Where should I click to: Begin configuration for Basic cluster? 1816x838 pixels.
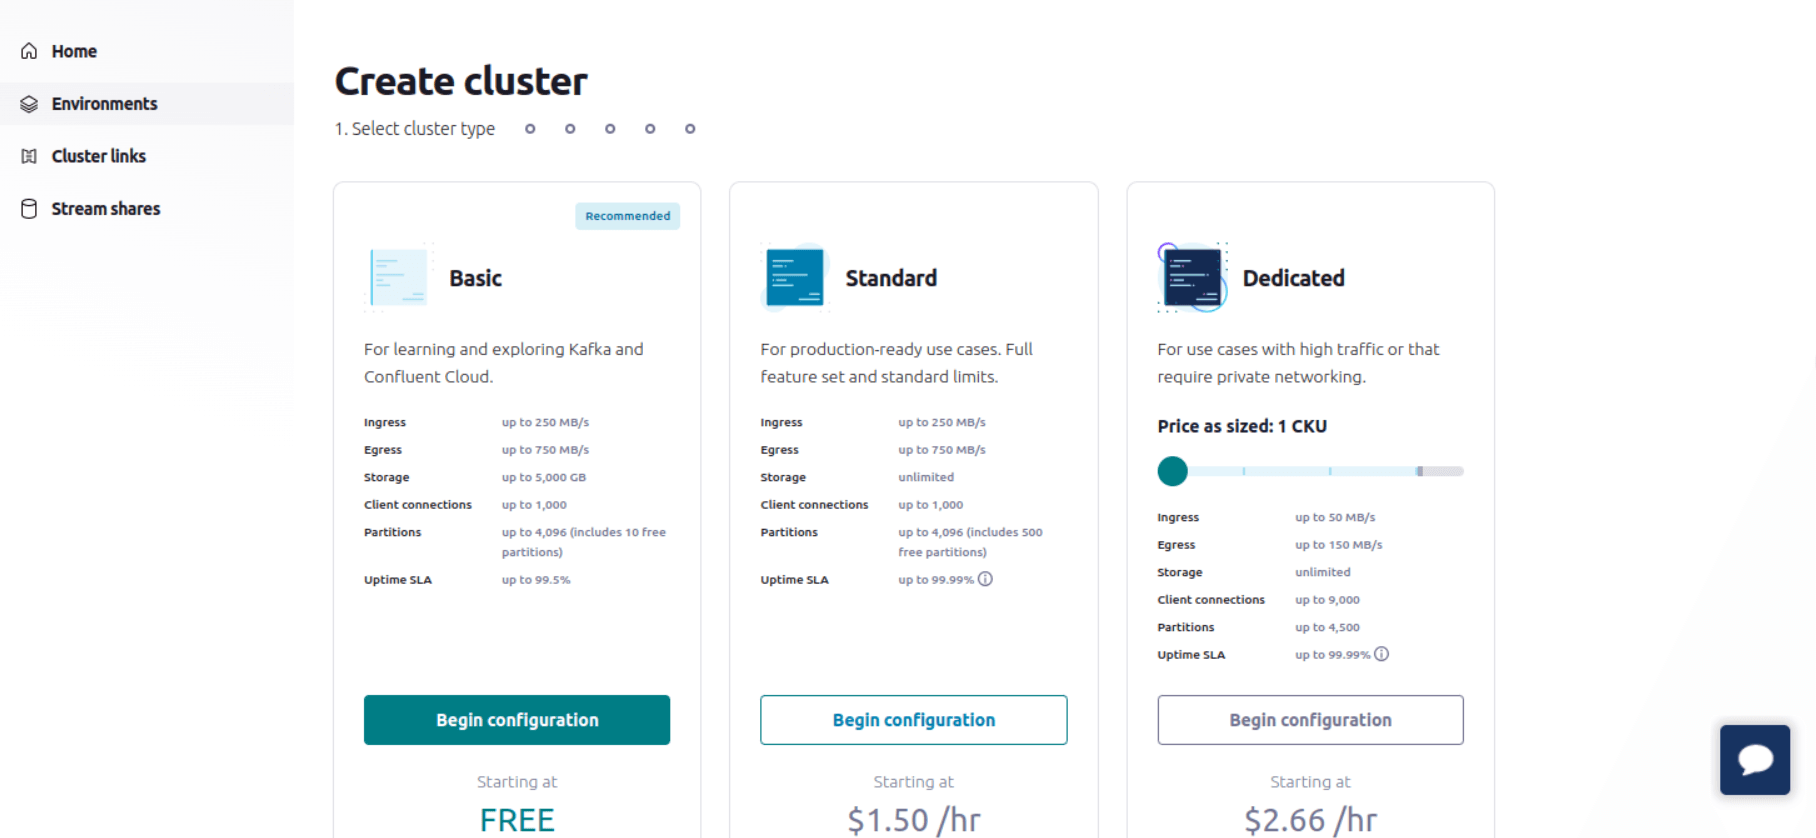tap(517, 720)
